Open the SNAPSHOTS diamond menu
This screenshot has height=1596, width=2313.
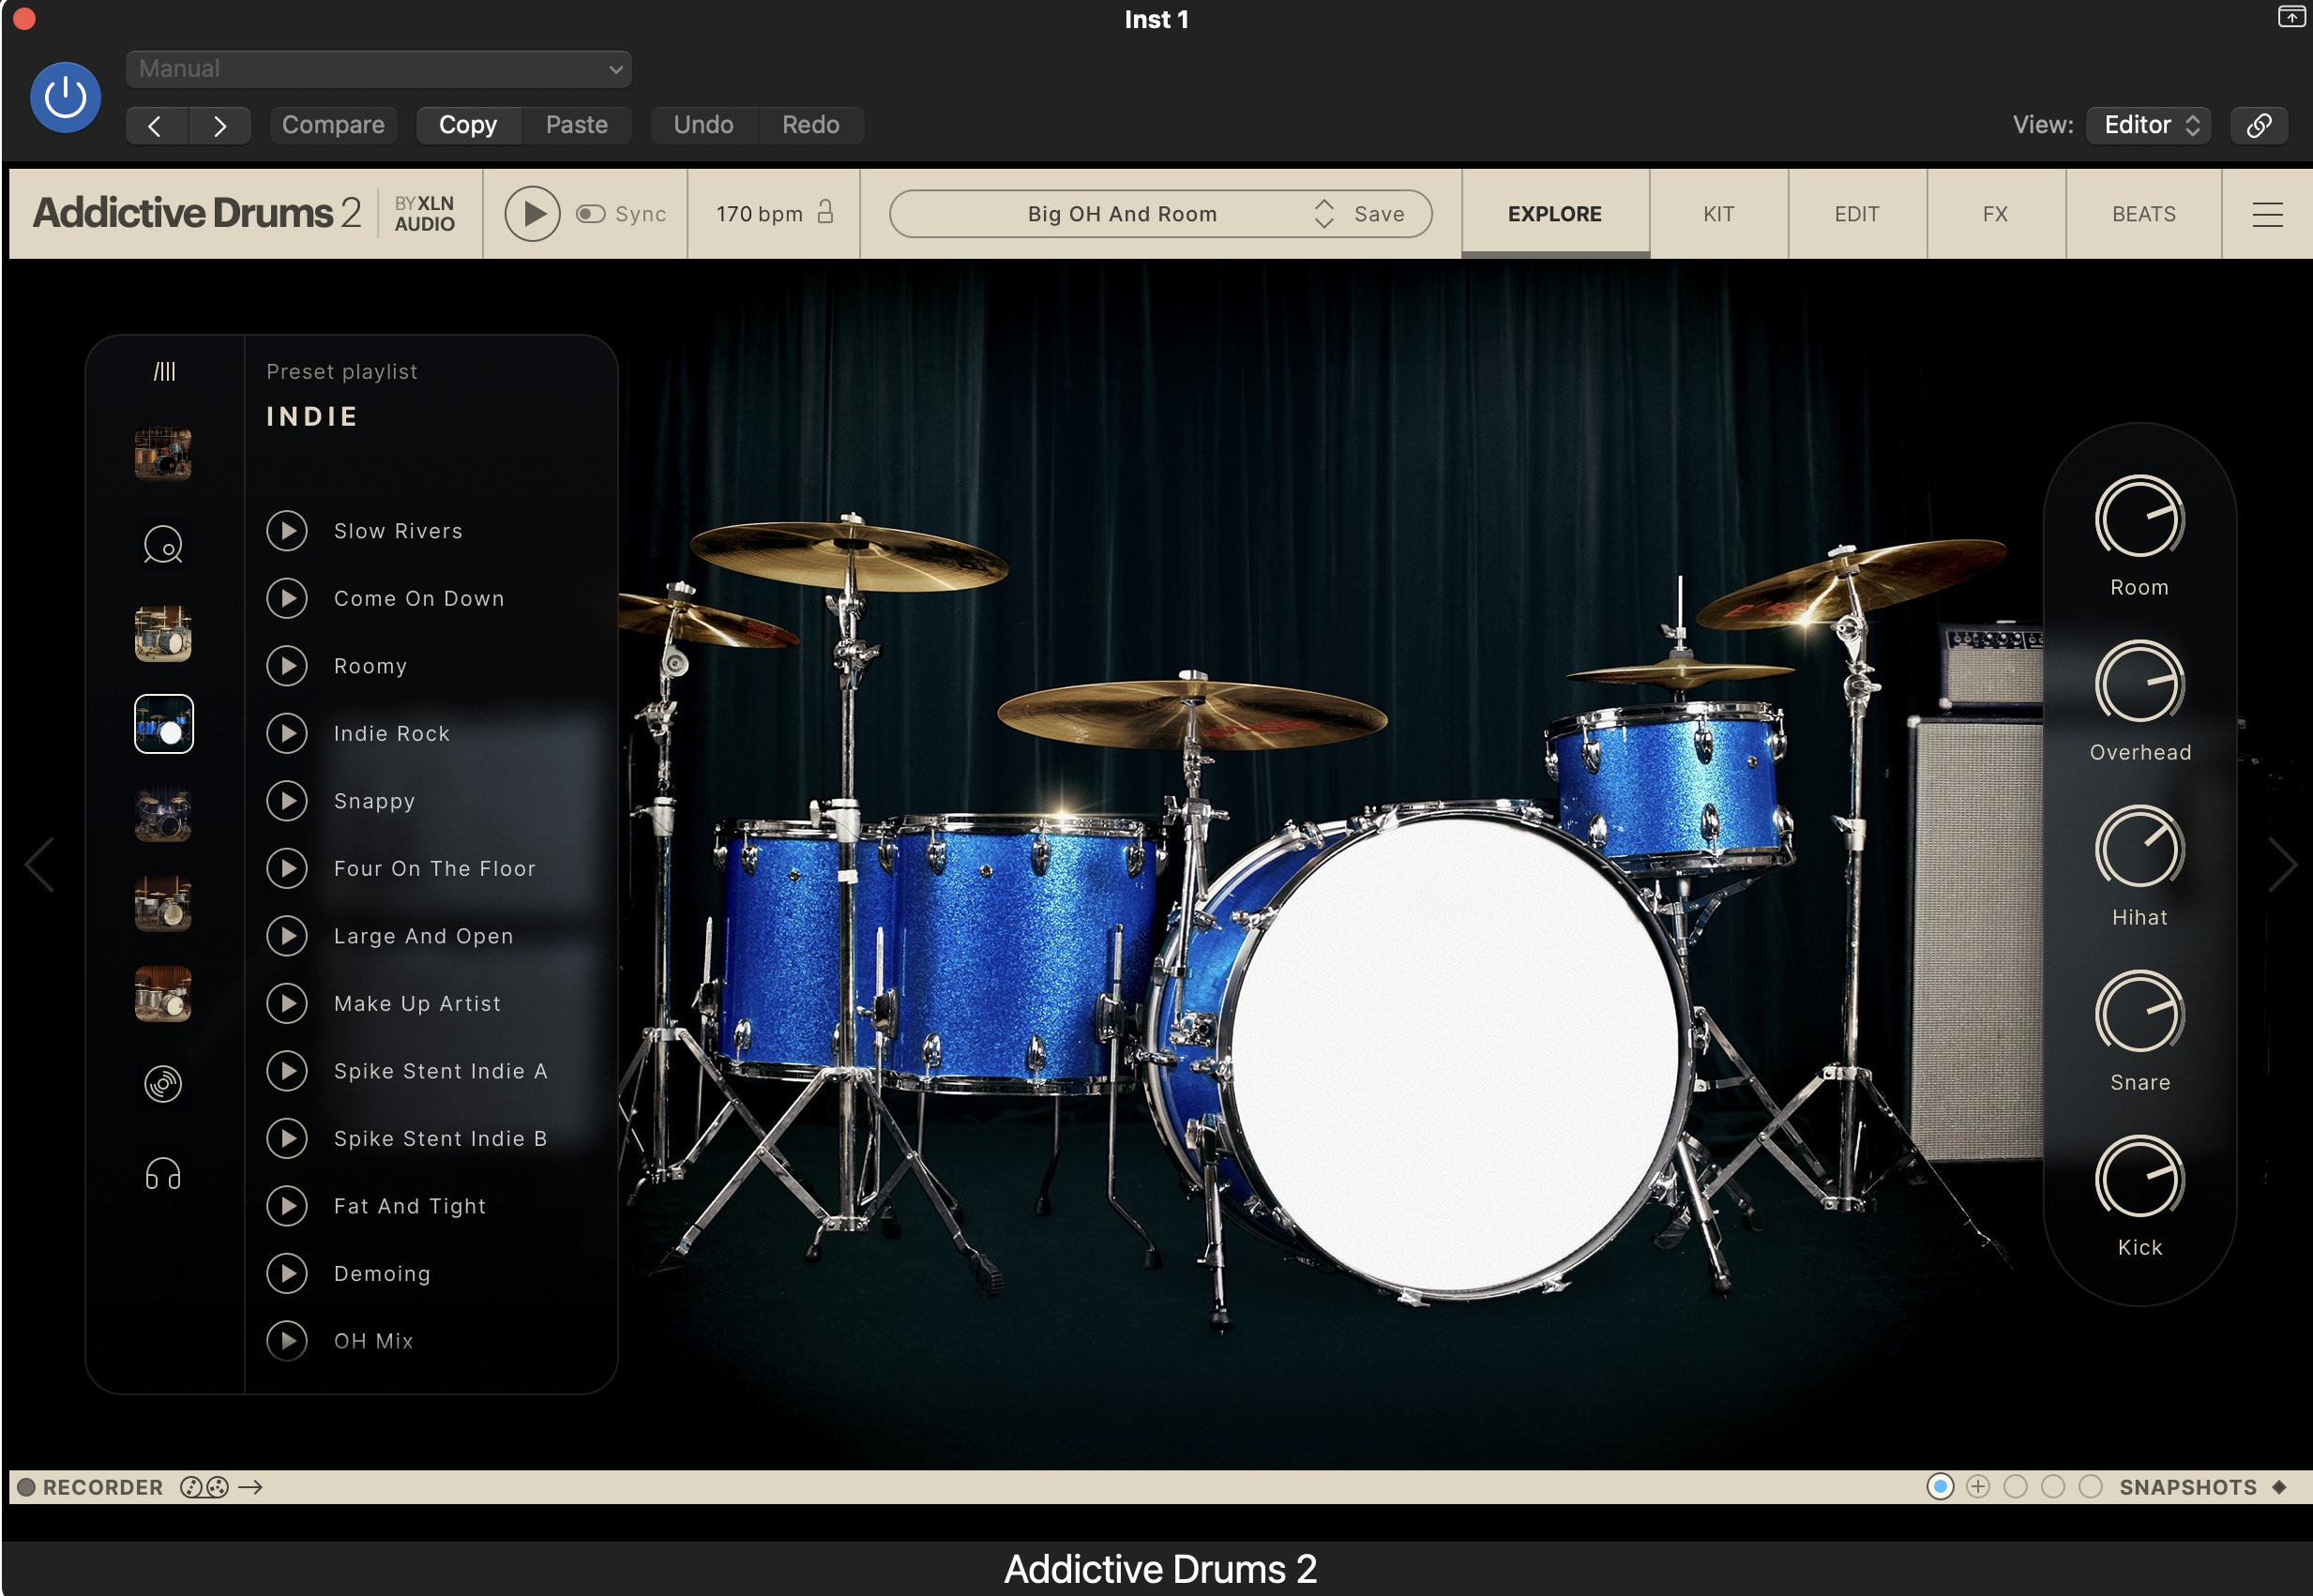click(x=2280, y=1487)
